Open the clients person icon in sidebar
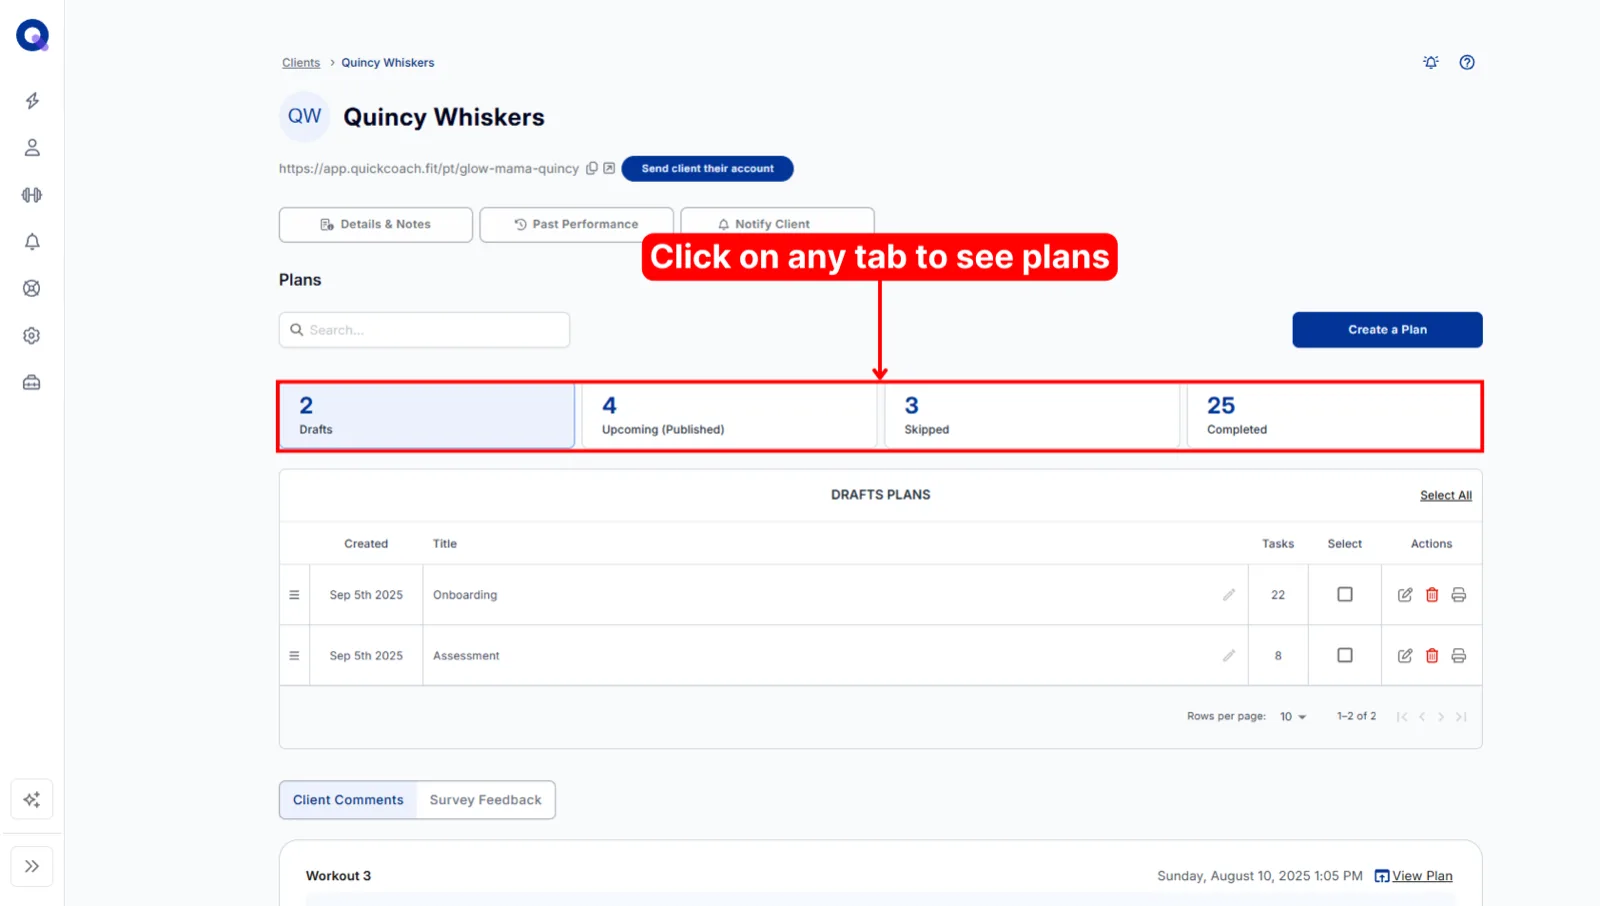 point(32,148)
